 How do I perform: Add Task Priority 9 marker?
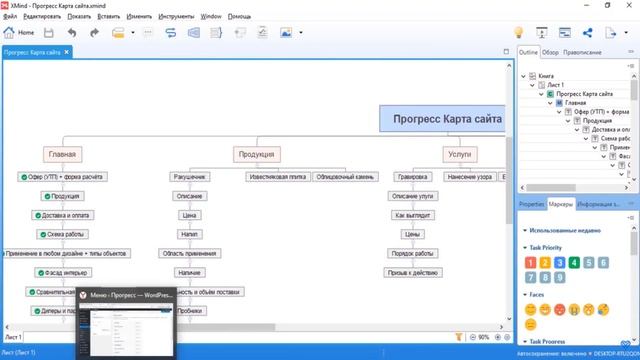pyautogui.click(x=560, y=278)
